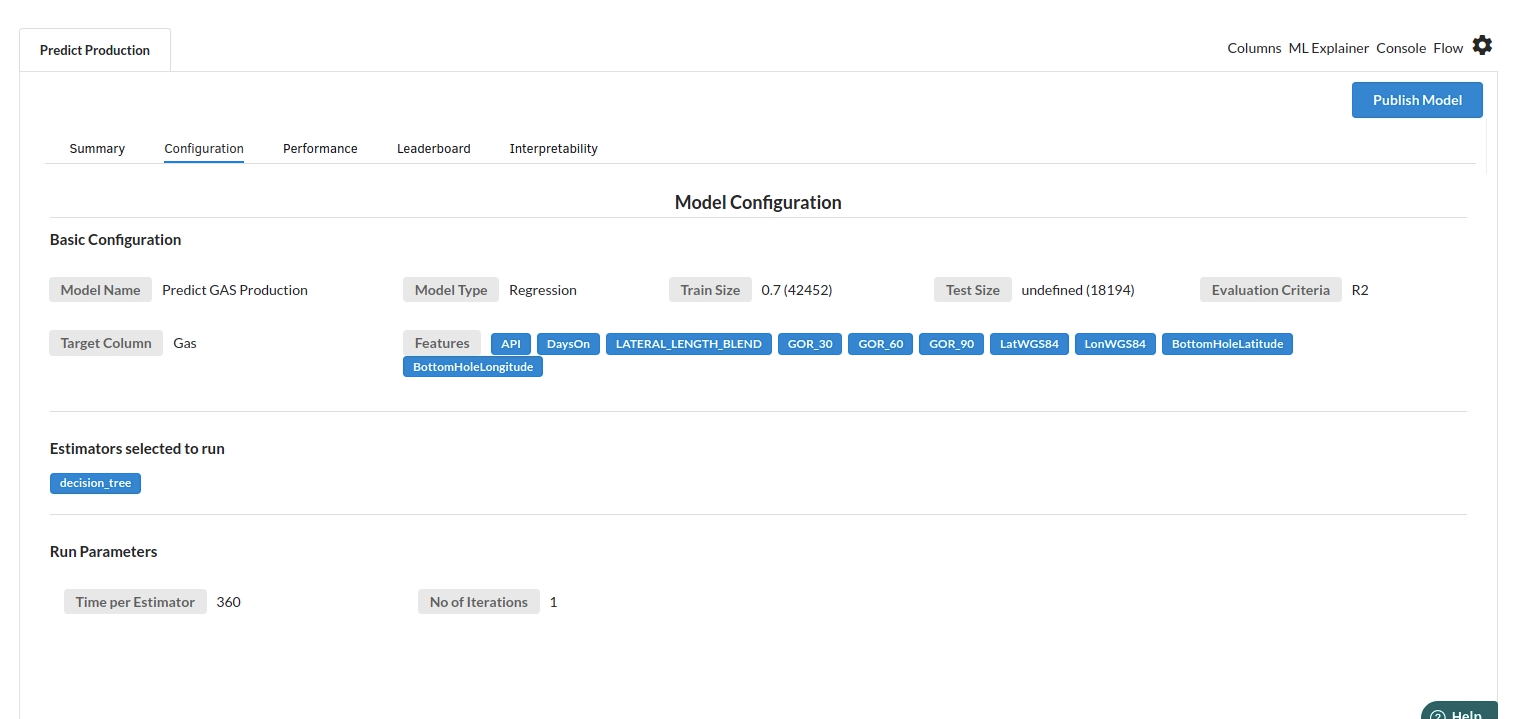
Task: Switch to the Summary tab
Action: (97, 149)
